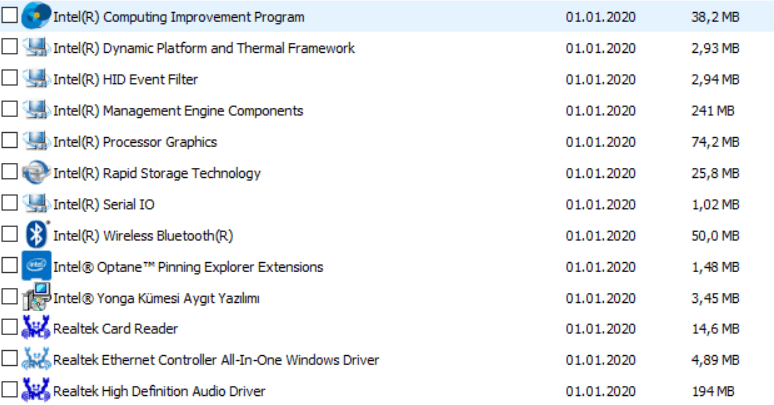Click the 14,6 MB size value
This screenshot has height=405, width=774.
715,329
